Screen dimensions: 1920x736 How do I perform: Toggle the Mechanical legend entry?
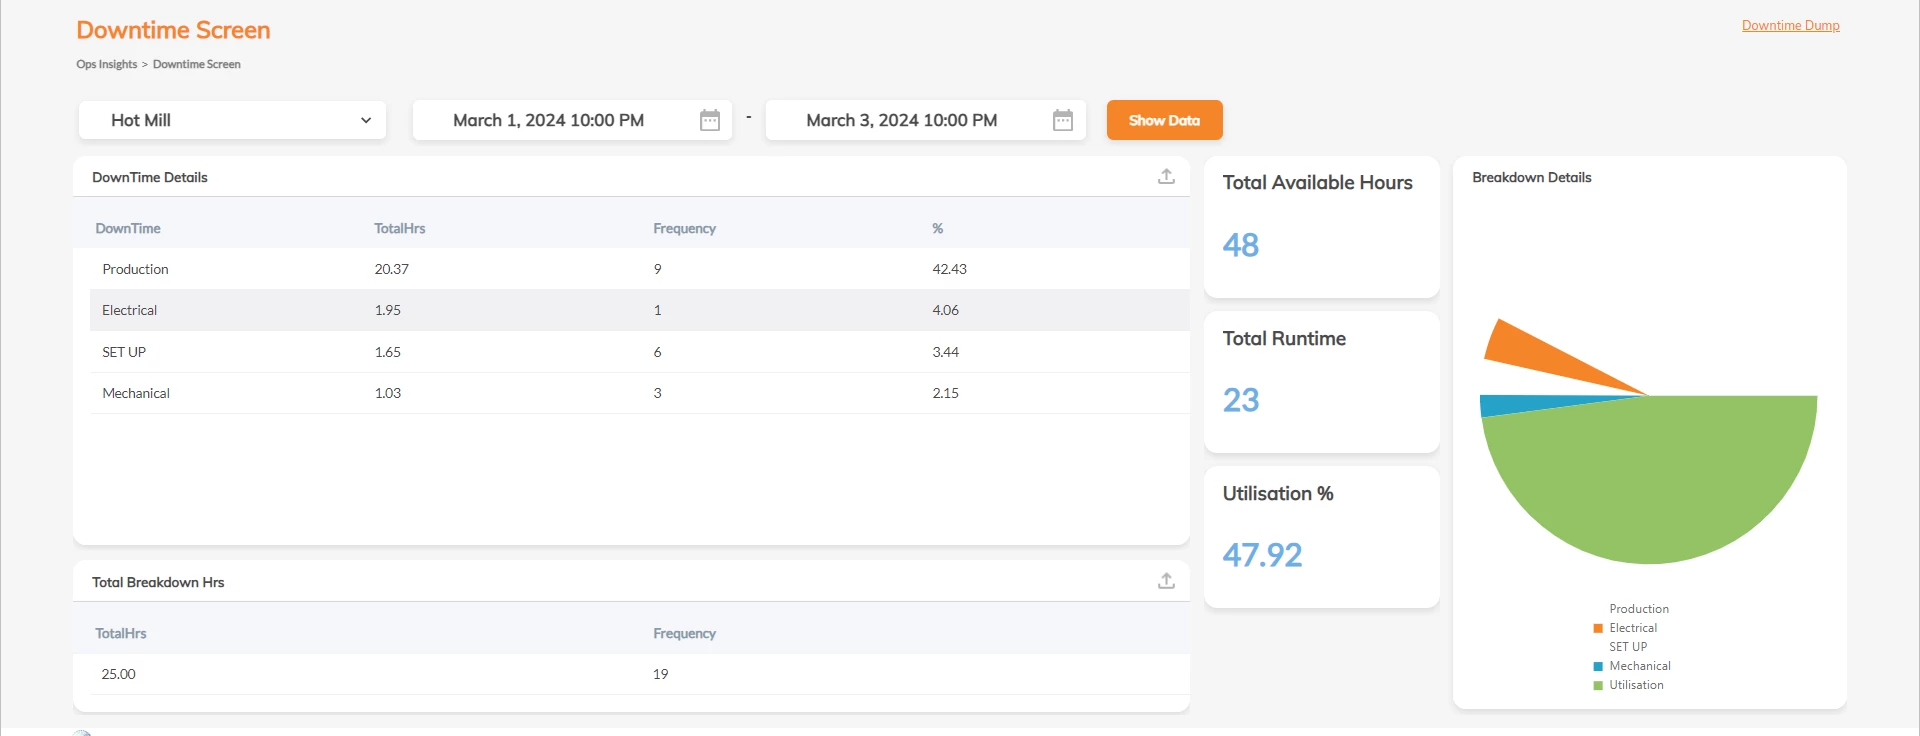1632,666
